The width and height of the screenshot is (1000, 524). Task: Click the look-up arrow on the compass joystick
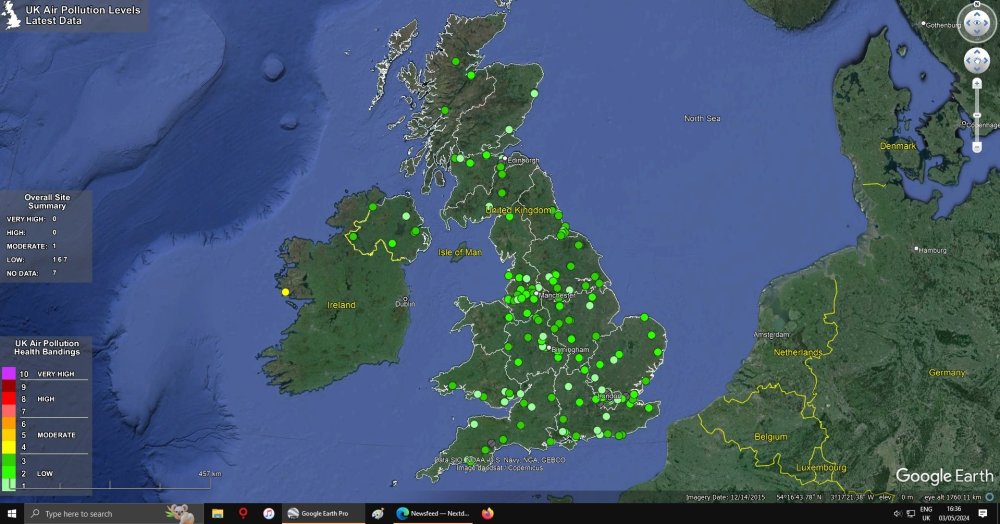977,13
